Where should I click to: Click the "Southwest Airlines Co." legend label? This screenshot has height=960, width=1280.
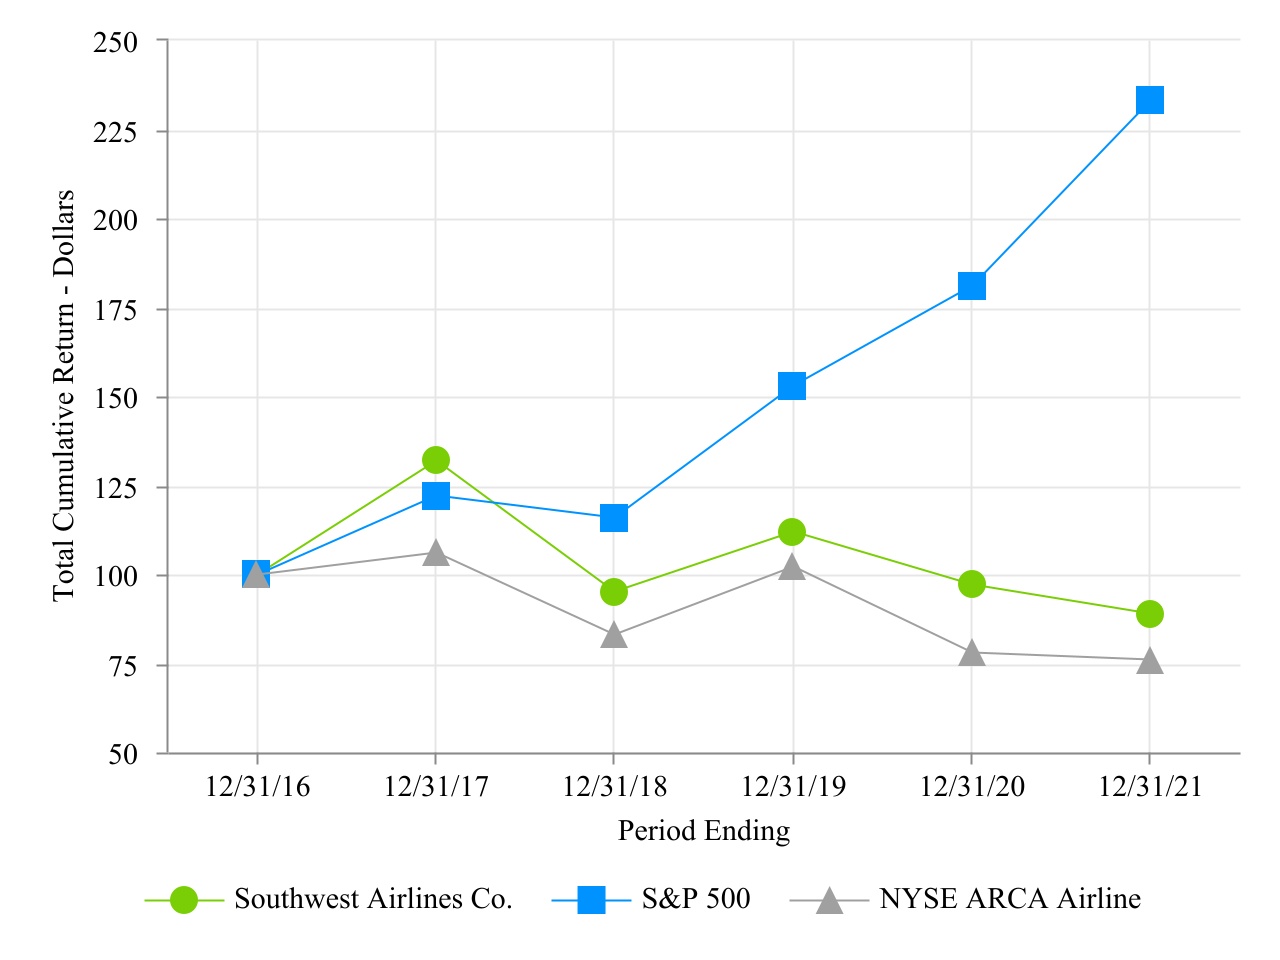[x=373, y=899]
